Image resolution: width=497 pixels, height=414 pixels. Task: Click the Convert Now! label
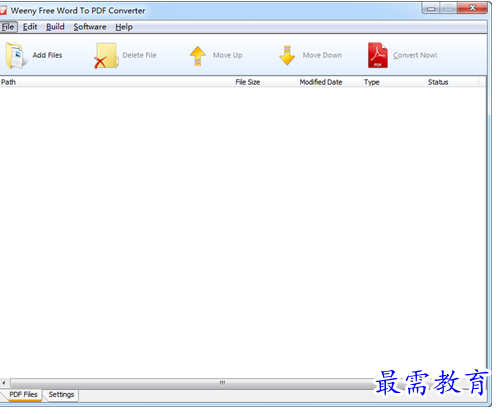tap(415, 55)
